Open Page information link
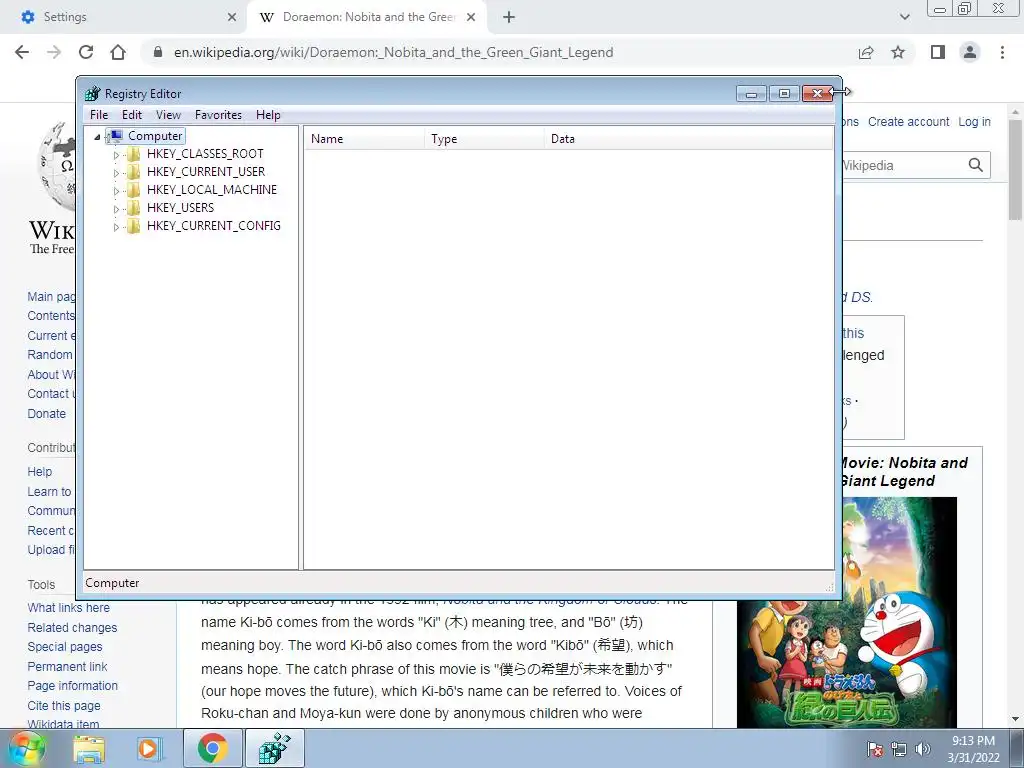Viewport: 1024px width, 768px height. click(x=72, y=686)
